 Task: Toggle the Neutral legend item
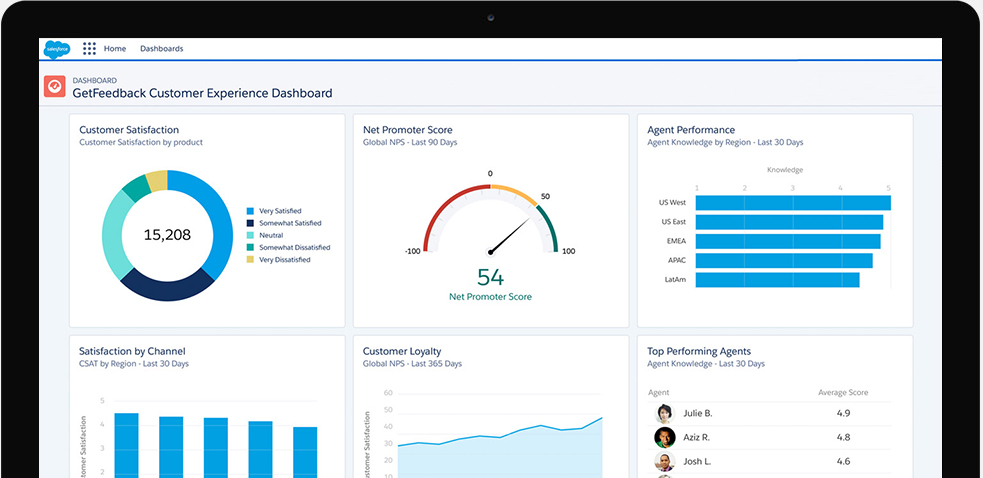[273, 235]
